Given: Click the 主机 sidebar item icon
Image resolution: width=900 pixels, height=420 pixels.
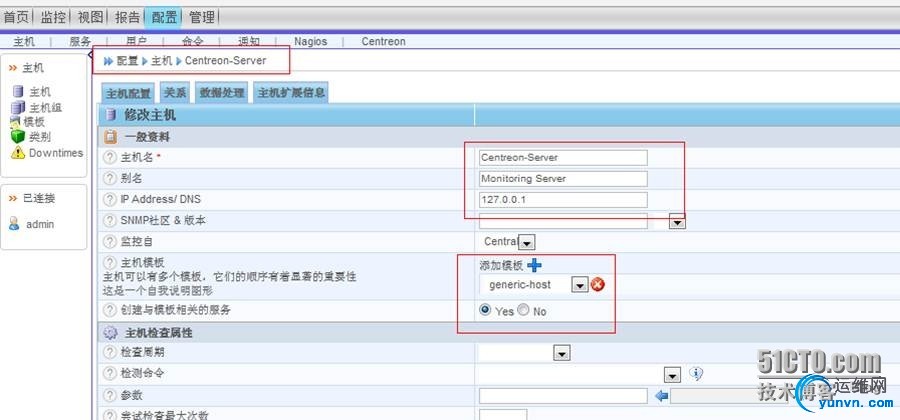Looking at the screenshot, I should (x=18, y=91).
